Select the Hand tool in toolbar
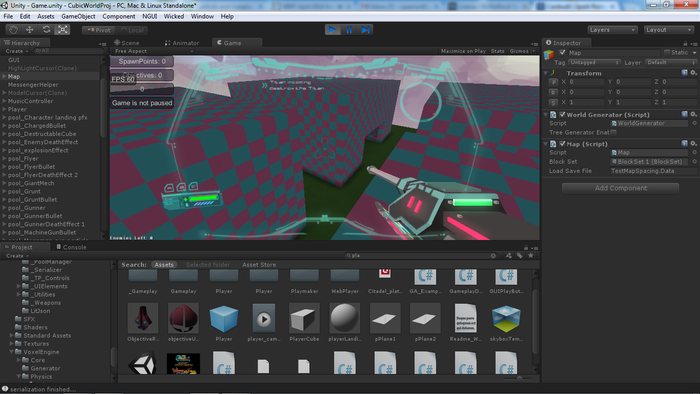The height and width of the screenshot is (394, 700). pos(13,30)
